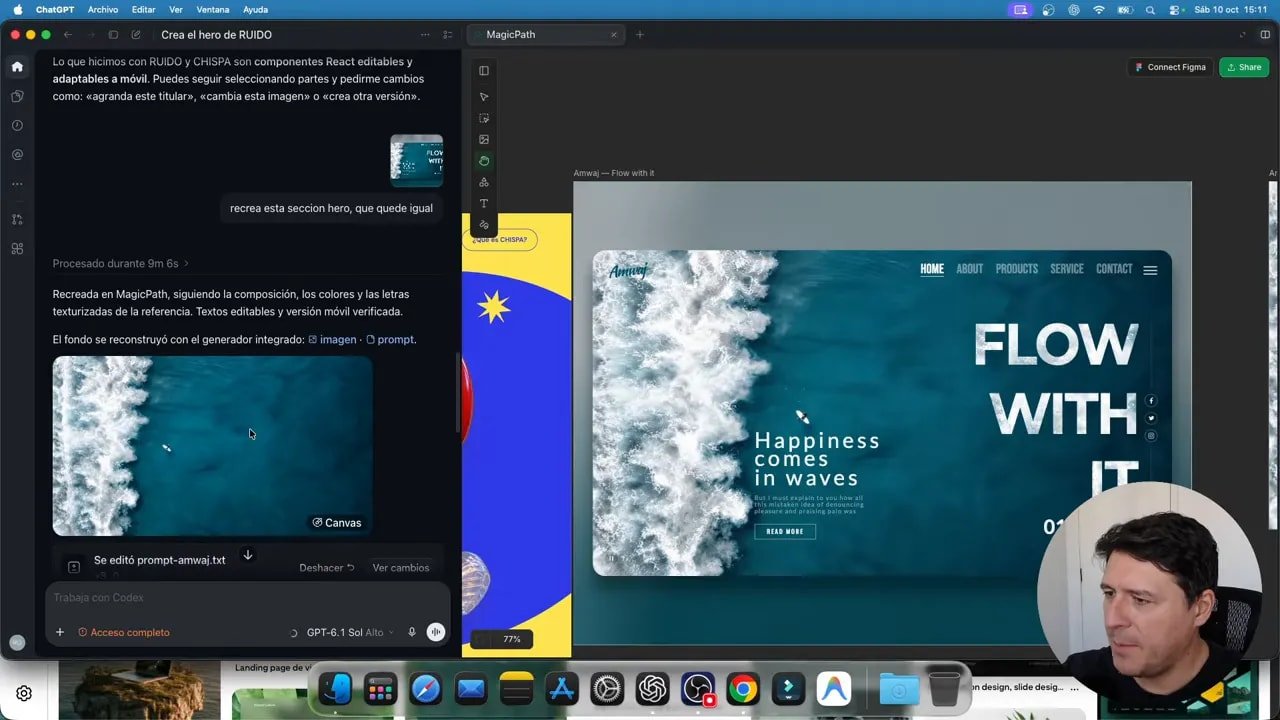Image resolution: width=1280 pixels, height=720 pixels.
Task: Click the 'Trabaja con Codex' input field
Action: (247, 598)
